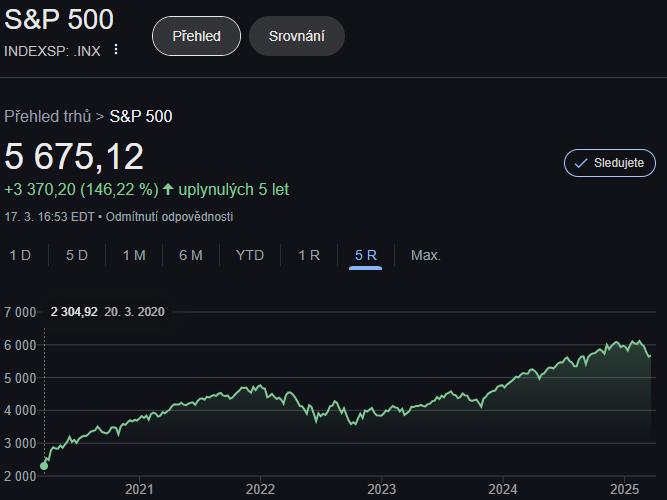This screenshot has height=500, width=667.
Task: Open the Přehled trhů breadcrumb link
Action: pyautogui.click(x=48, y=116)
